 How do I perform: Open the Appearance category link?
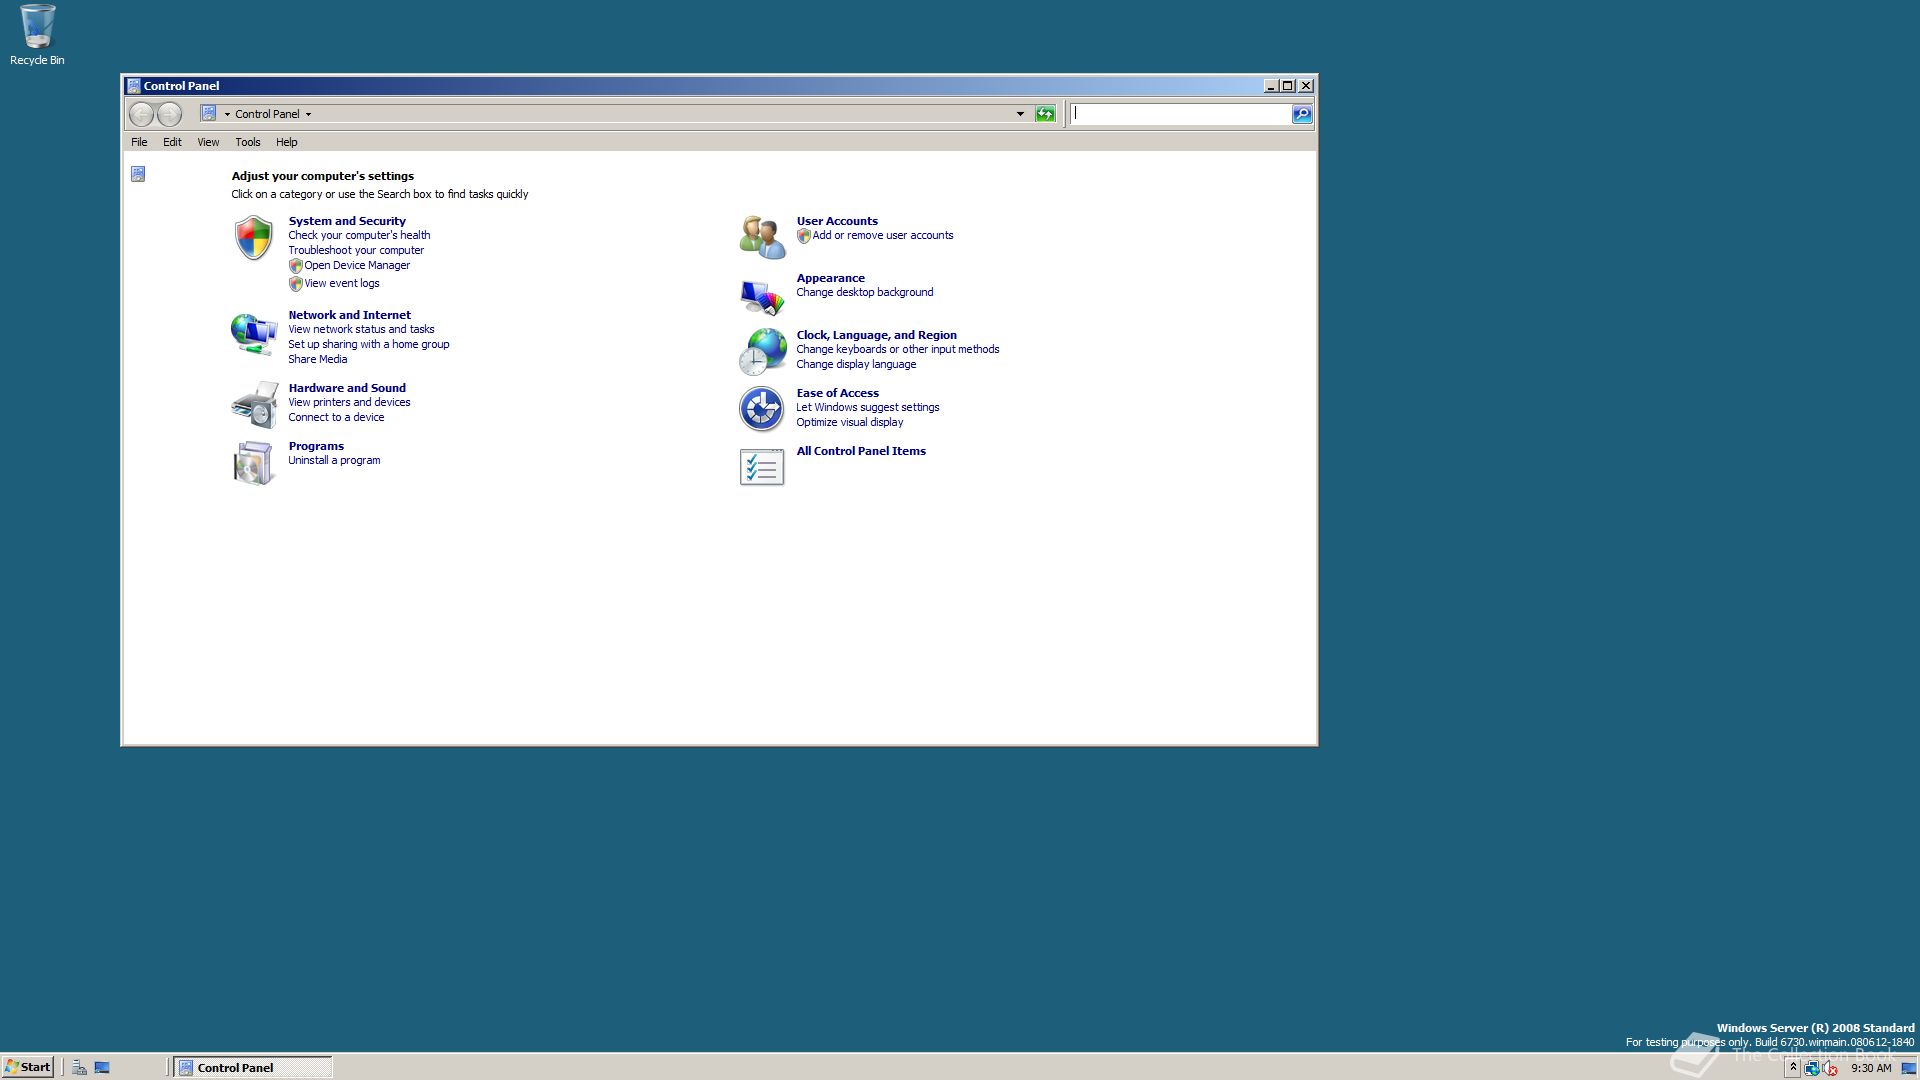tap(830, 278)
